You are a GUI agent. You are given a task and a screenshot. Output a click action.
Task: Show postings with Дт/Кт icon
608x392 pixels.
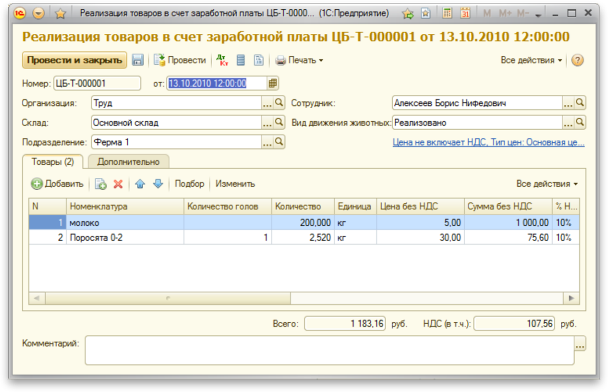point(222,60)
